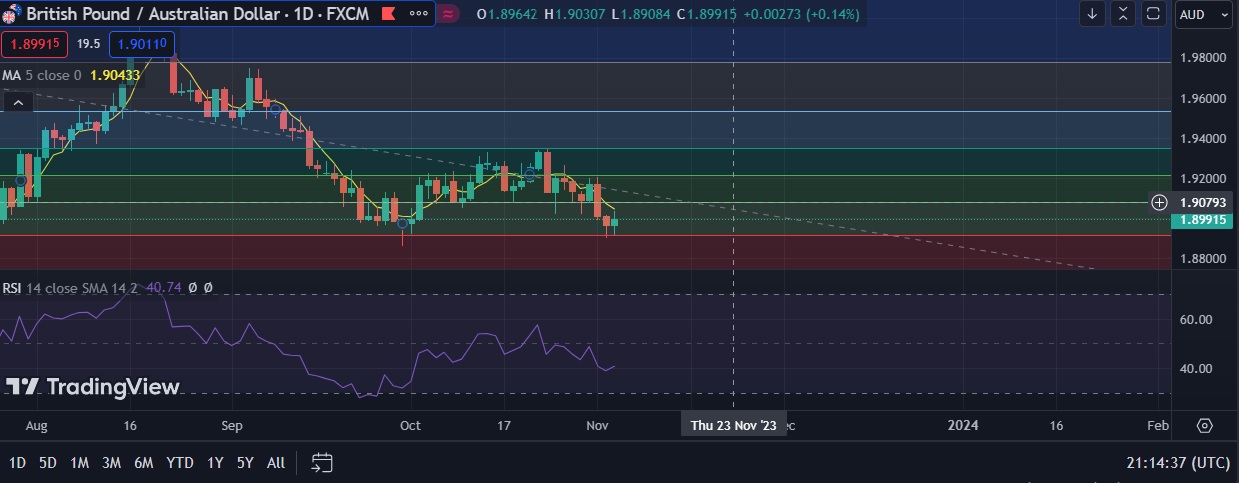Click the Thu 23 Nov '23 date label
The width and height of the screenshot is (1239, 483).
click(734, 425)
